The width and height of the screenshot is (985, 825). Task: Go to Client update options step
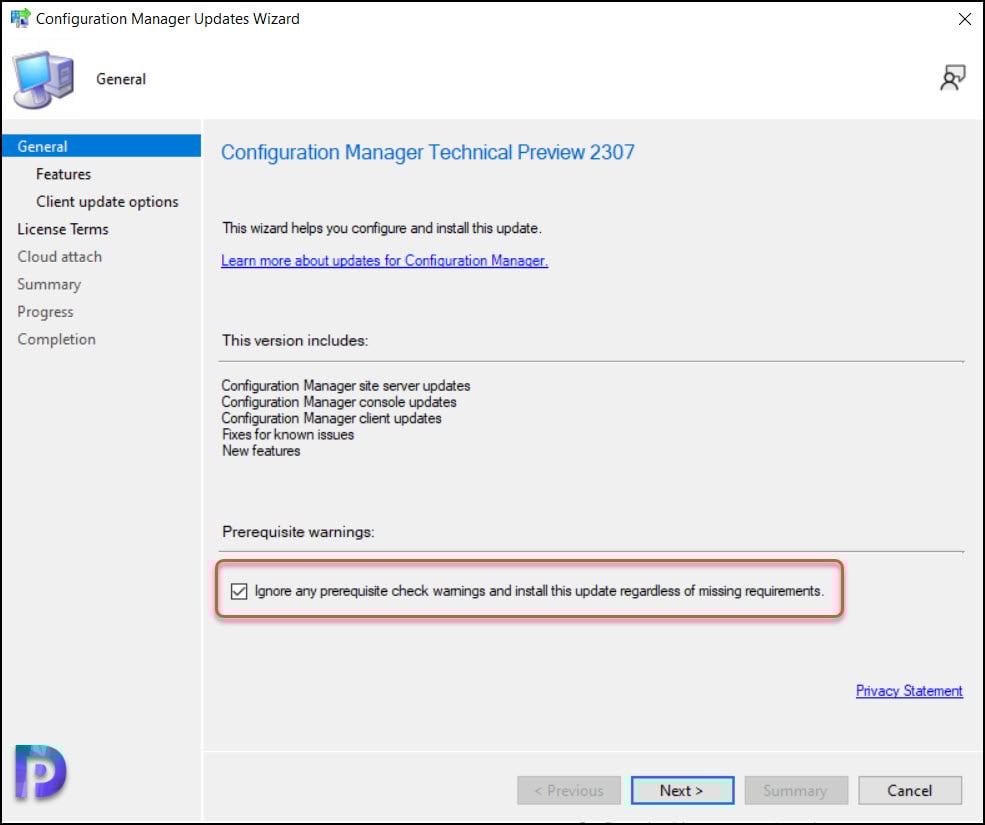[107, 202]
